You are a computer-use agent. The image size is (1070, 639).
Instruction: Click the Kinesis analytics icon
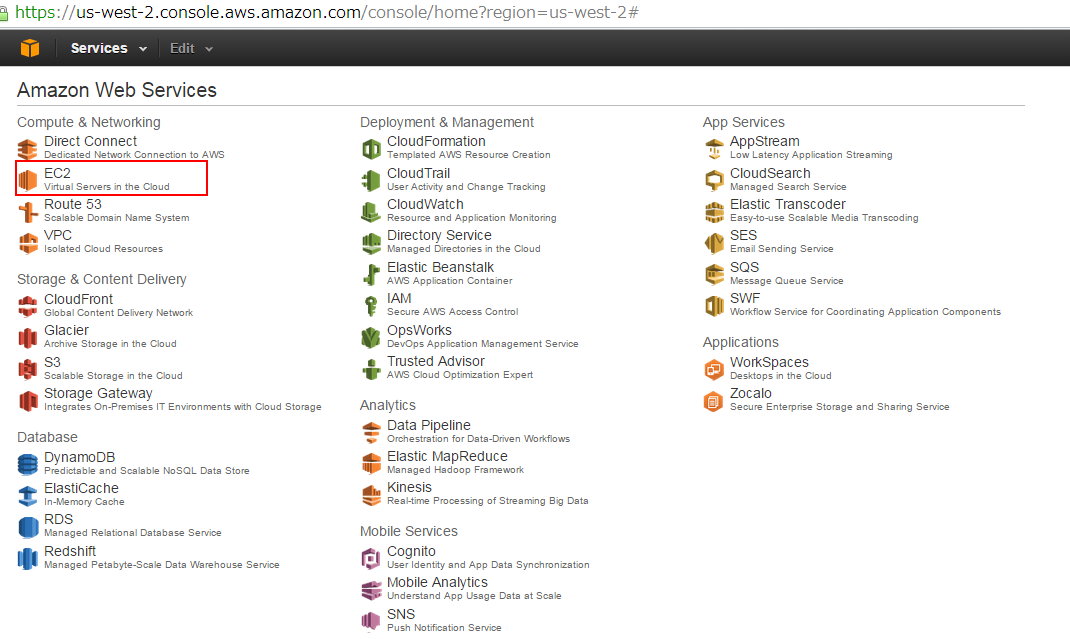[371, 494]
